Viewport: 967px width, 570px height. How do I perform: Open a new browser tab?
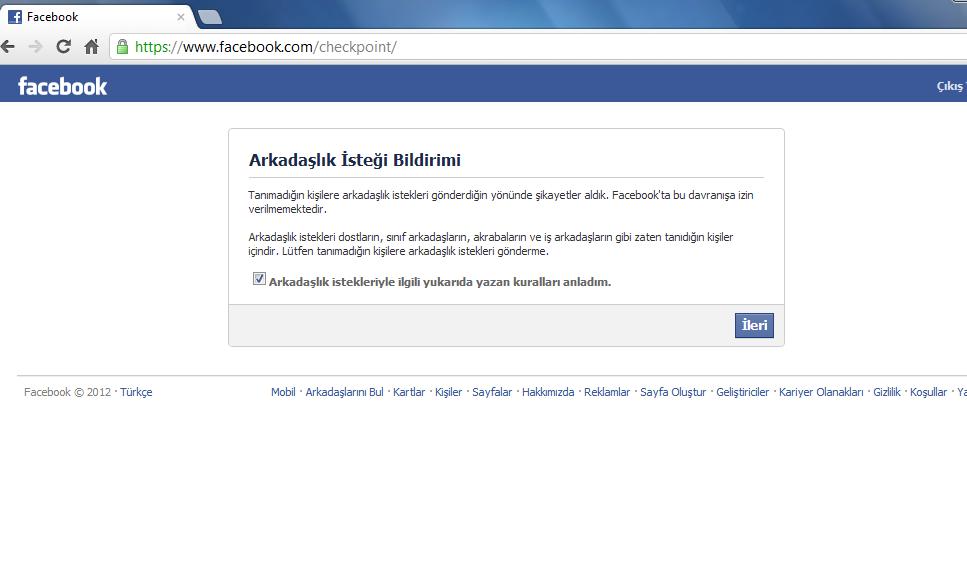point(210,17)
